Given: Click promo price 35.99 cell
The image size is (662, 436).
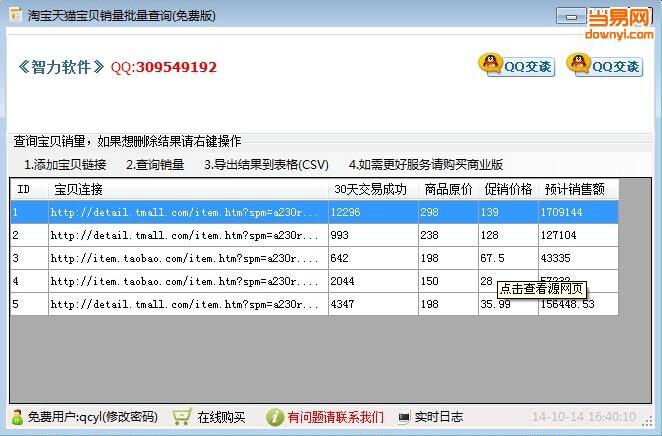Looking at the screenshot, I should (508, 304).
